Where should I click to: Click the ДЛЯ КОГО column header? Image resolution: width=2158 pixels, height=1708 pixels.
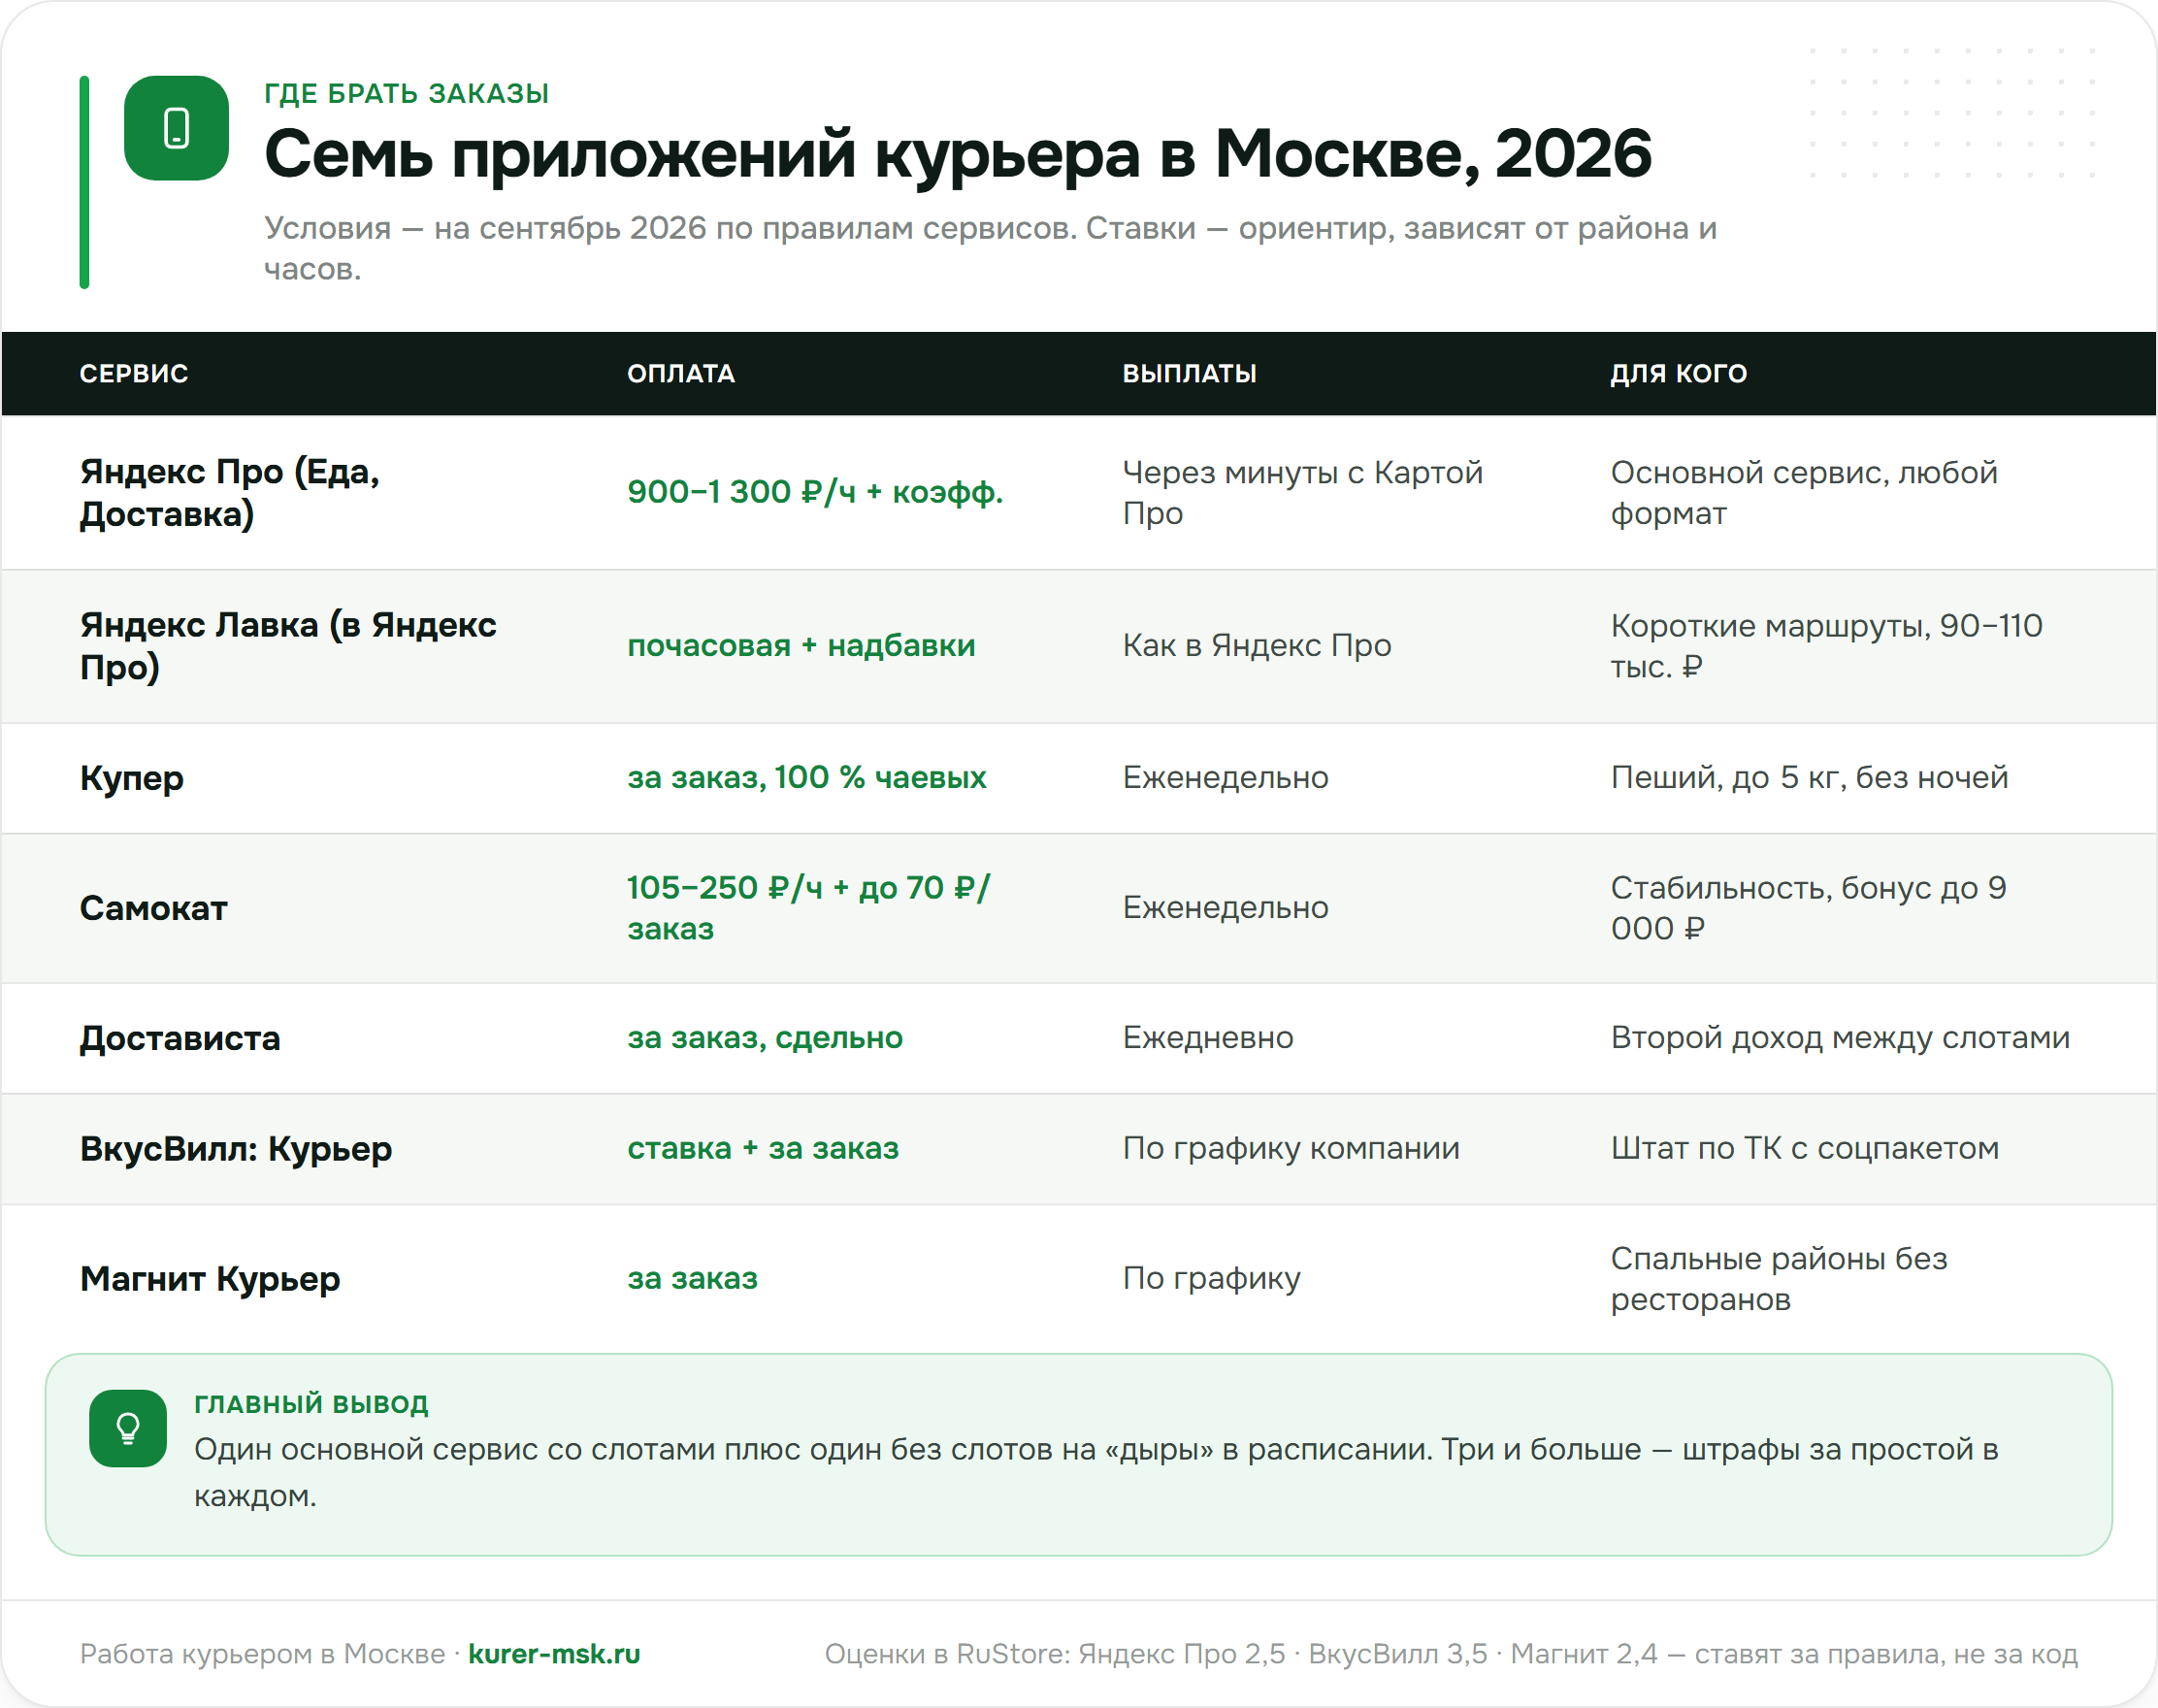[1678, 373]
